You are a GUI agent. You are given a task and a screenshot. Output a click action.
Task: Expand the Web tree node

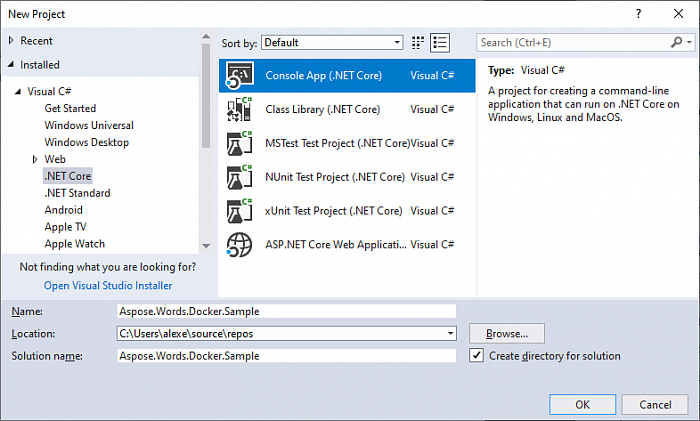(35, 159)
